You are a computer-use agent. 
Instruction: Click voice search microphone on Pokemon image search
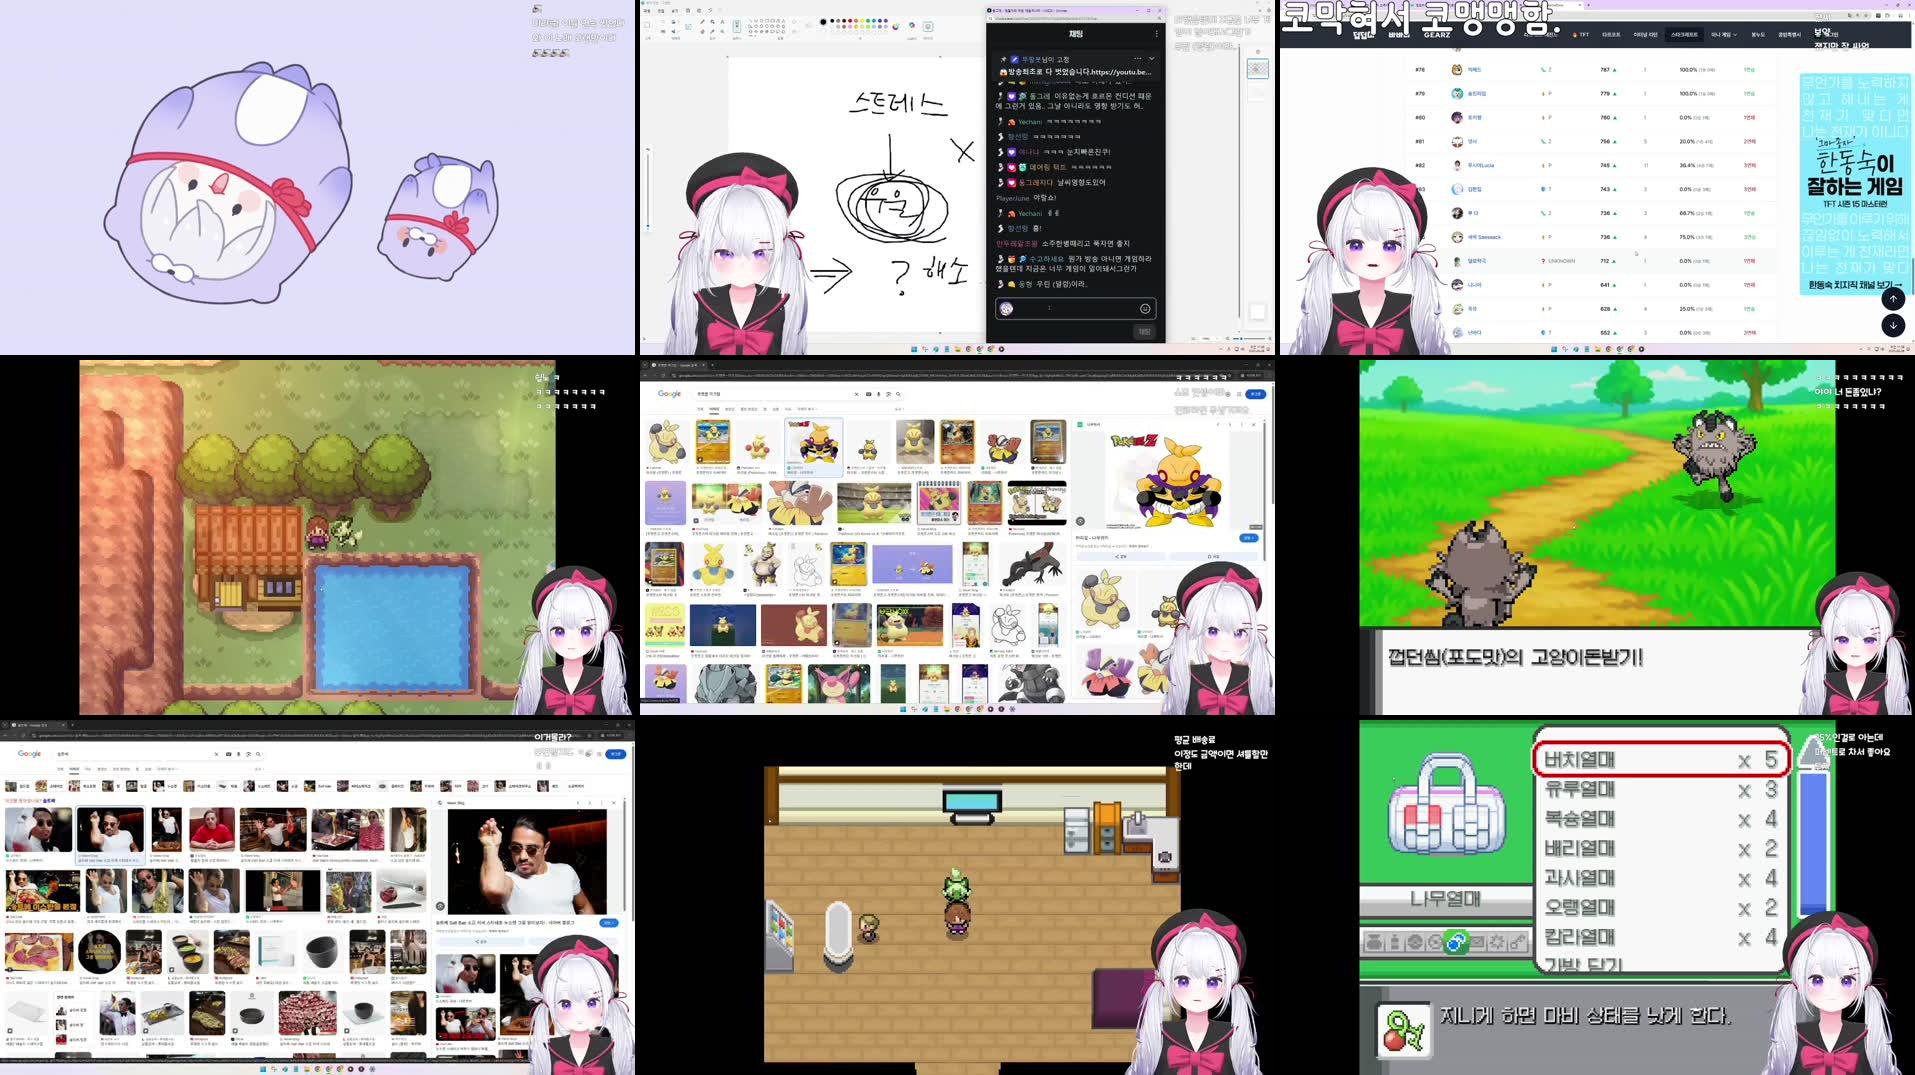(x=878, y=394)
